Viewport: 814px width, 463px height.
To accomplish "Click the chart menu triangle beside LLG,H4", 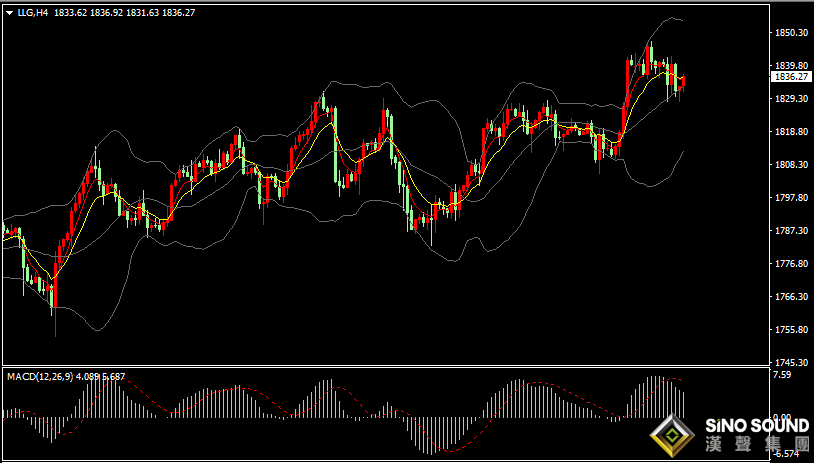I will [x=10, y=13].
